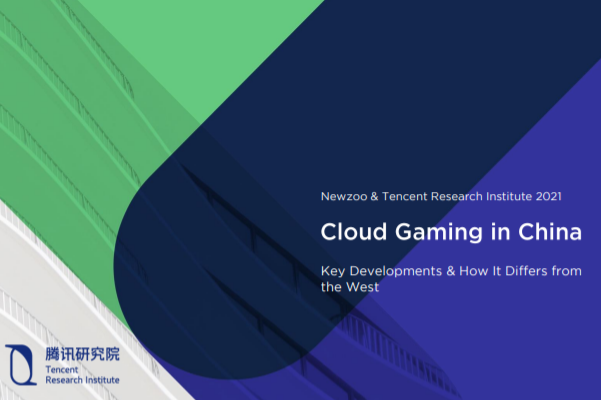
Task: Click the Tencent Research Institute logo emblem
Action: 21,365
